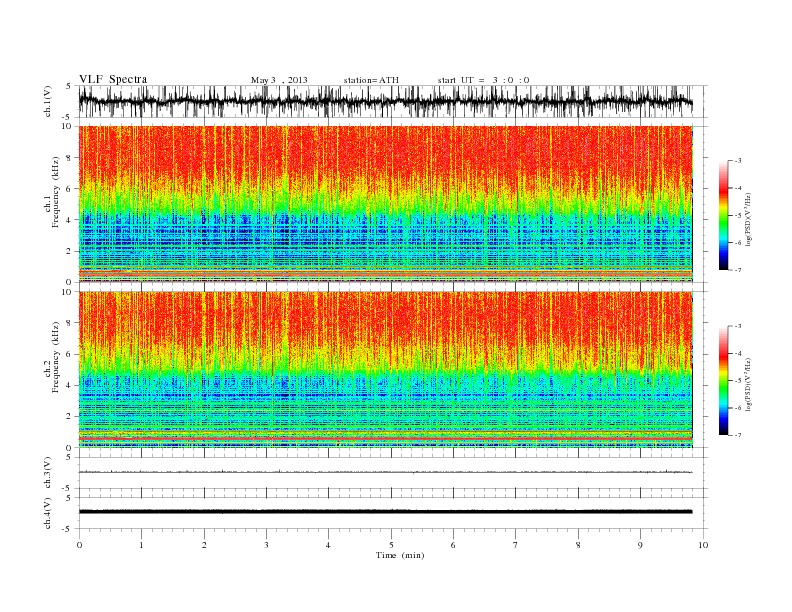Click the 'start UT = 3 :0 :0' label
Image resolution: width=792 pixels, height=612 pixels.
click(x=483, y=80)
